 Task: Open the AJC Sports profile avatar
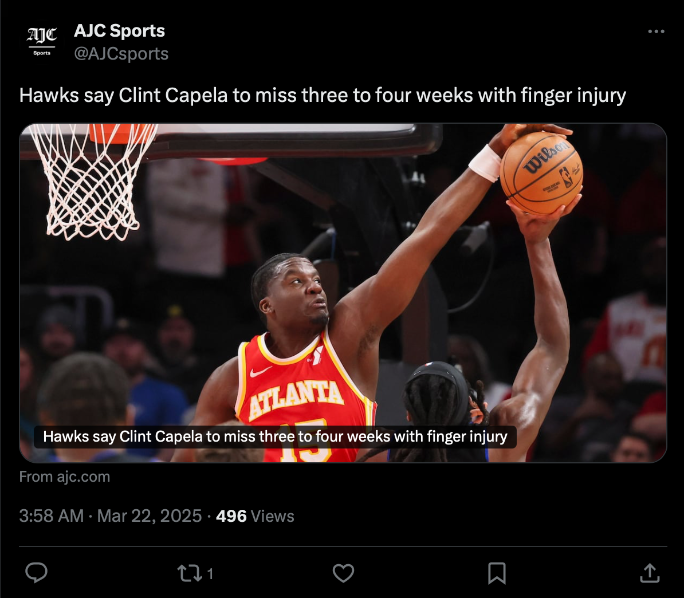[x=42, y=41]
